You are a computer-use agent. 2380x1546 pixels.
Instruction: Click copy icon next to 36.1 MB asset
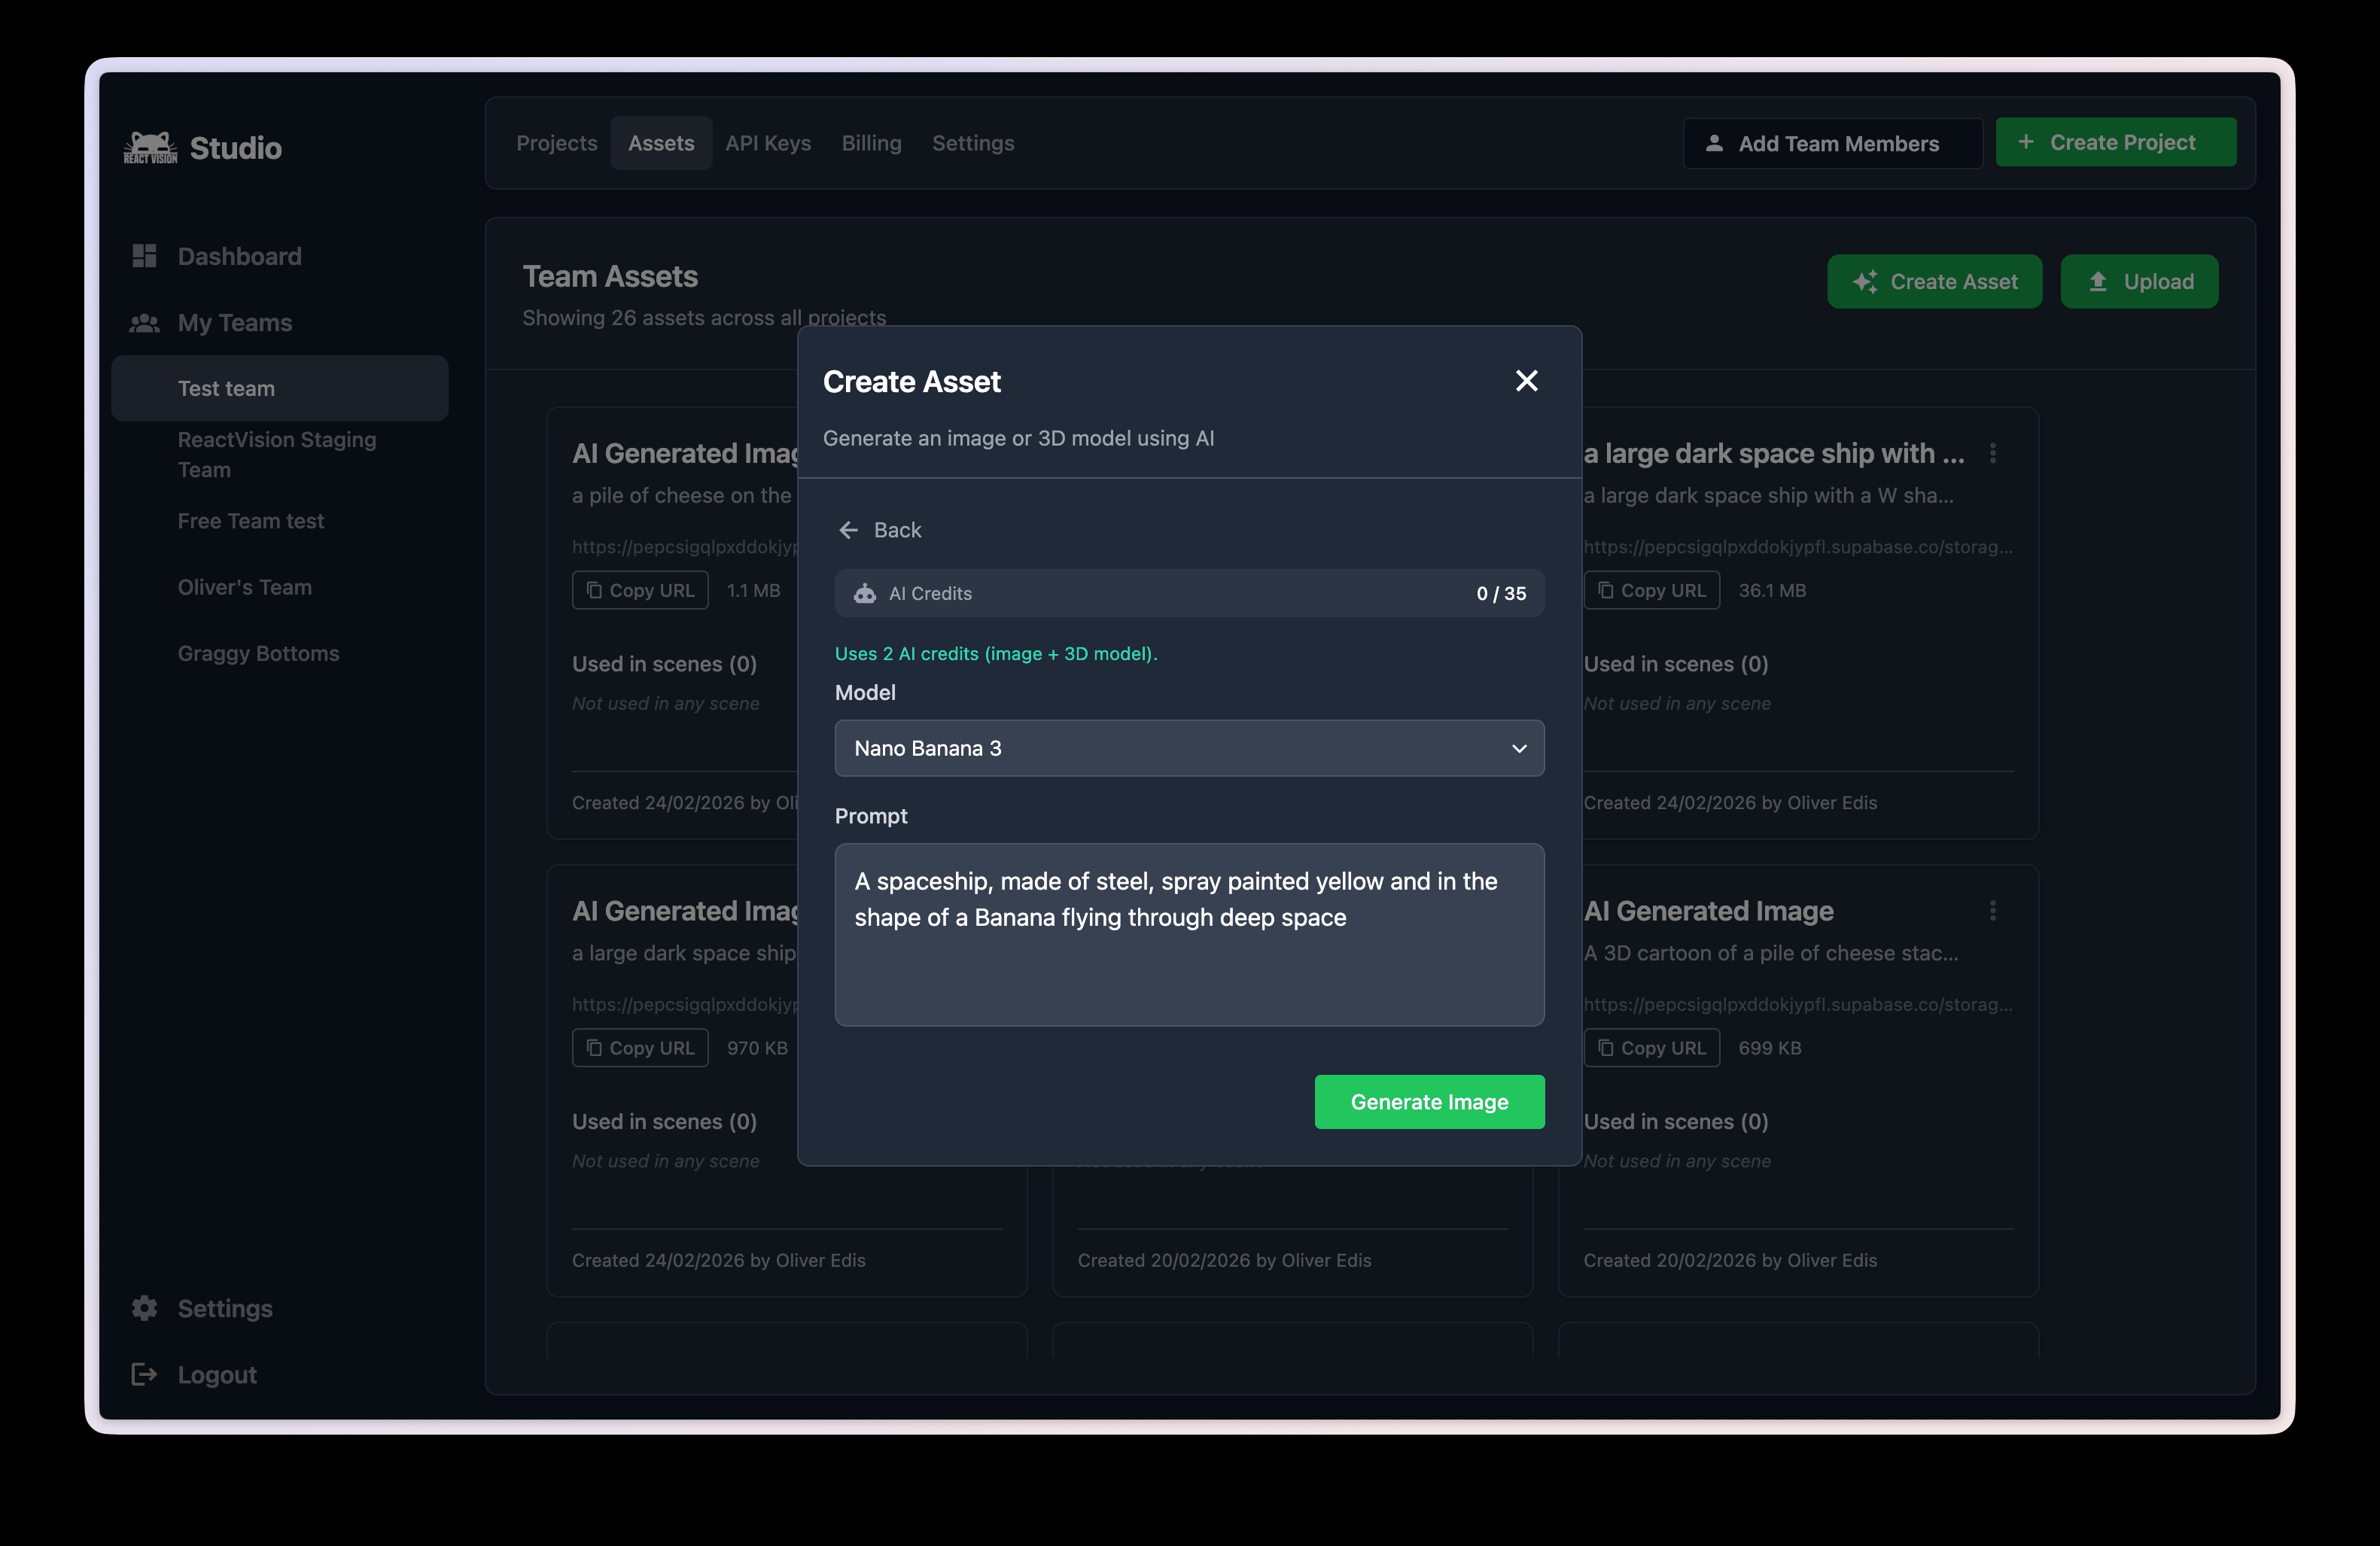1606,590
